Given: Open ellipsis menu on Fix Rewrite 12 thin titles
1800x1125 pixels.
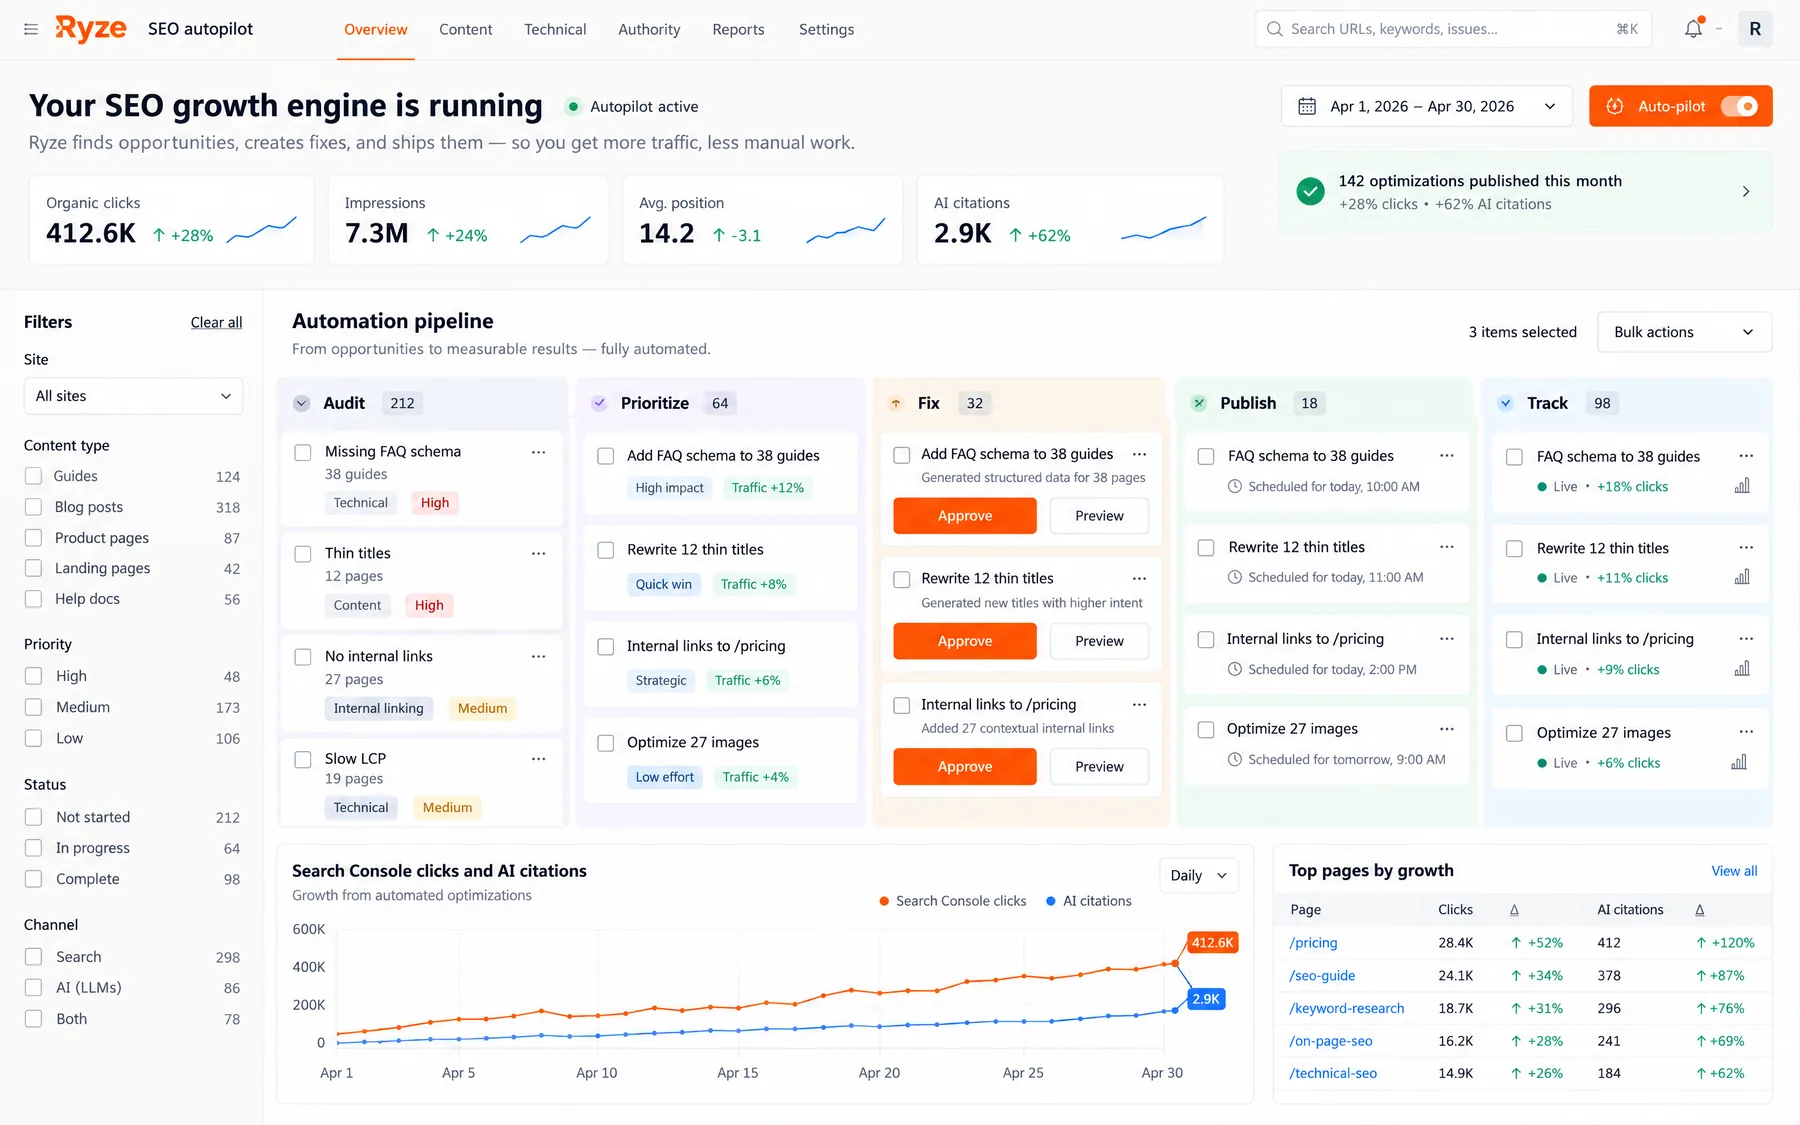Looking at the screenshot, I should tap(1139, 578).
